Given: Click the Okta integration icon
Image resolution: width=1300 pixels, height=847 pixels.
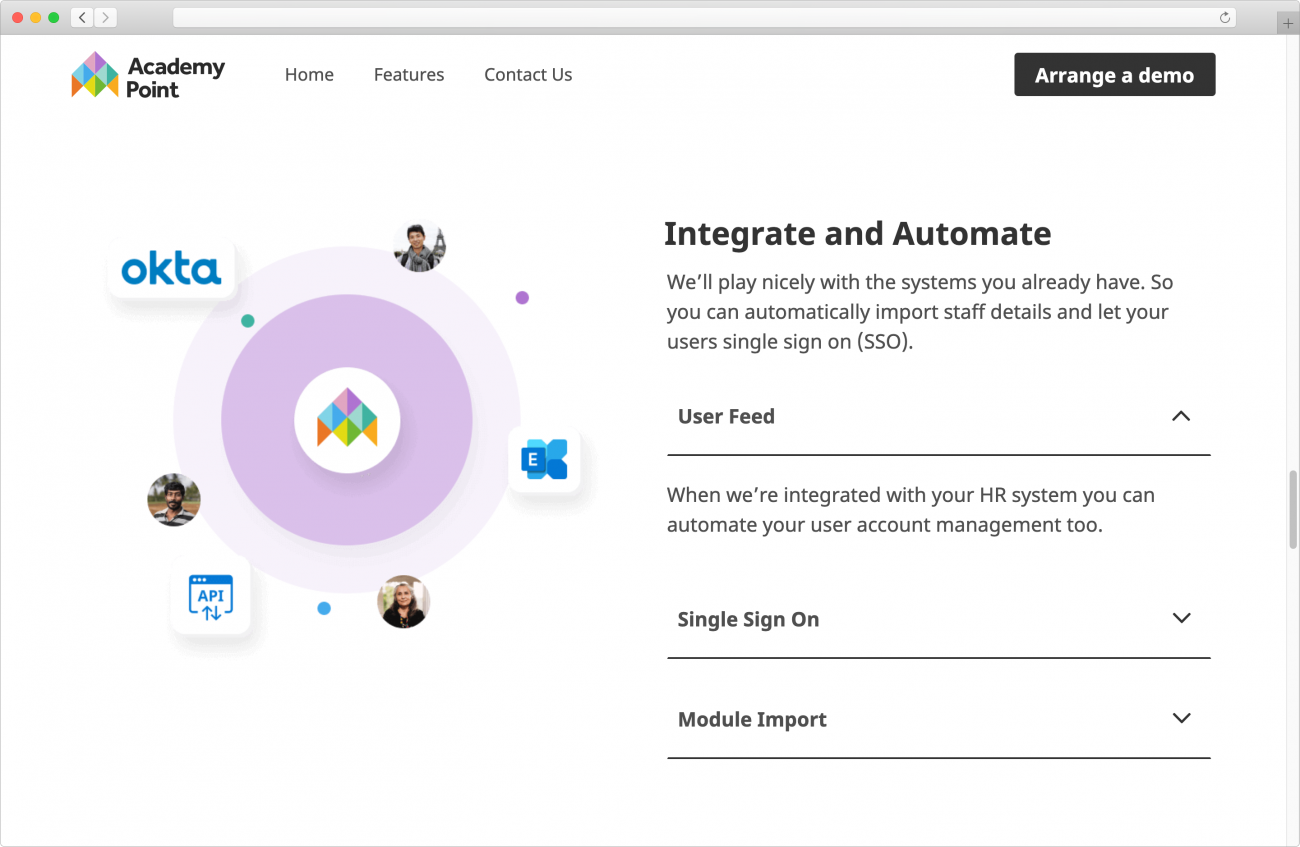Looking at the screenshot, I should [x=171, y=268].
